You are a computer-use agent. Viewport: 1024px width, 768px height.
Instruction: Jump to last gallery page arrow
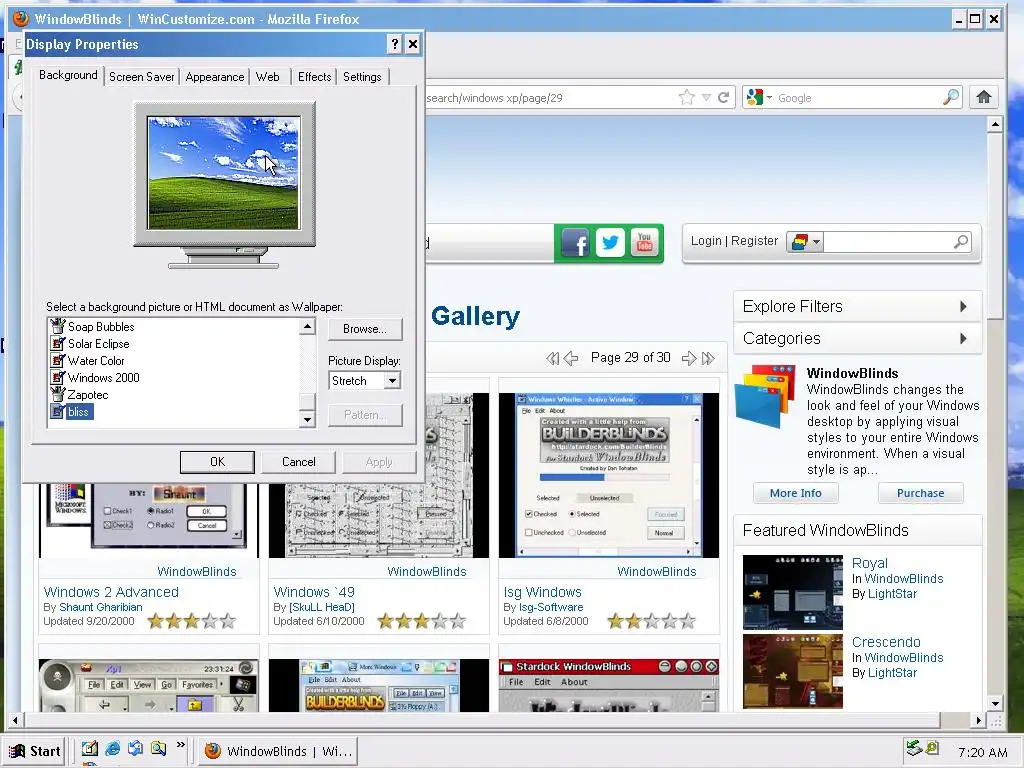tap(708, 358)
